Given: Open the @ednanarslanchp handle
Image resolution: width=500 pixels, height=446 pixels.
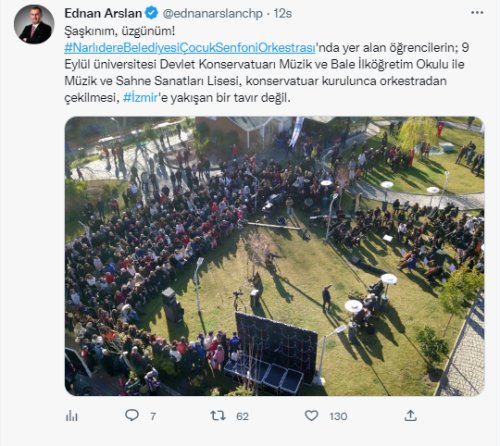Looking at the screenshot, I should 212,13.
